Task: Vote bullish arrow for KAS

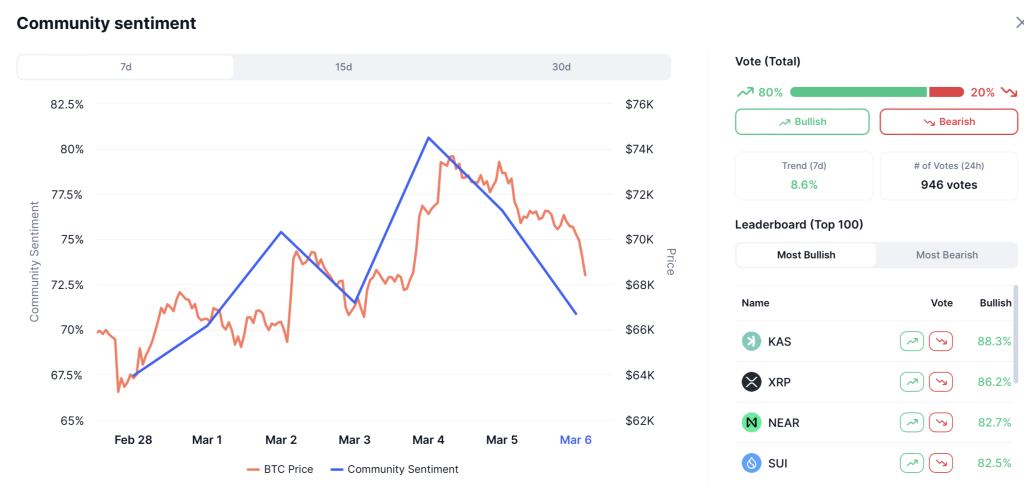Action: pyautogui.click(x=912, y=341)
